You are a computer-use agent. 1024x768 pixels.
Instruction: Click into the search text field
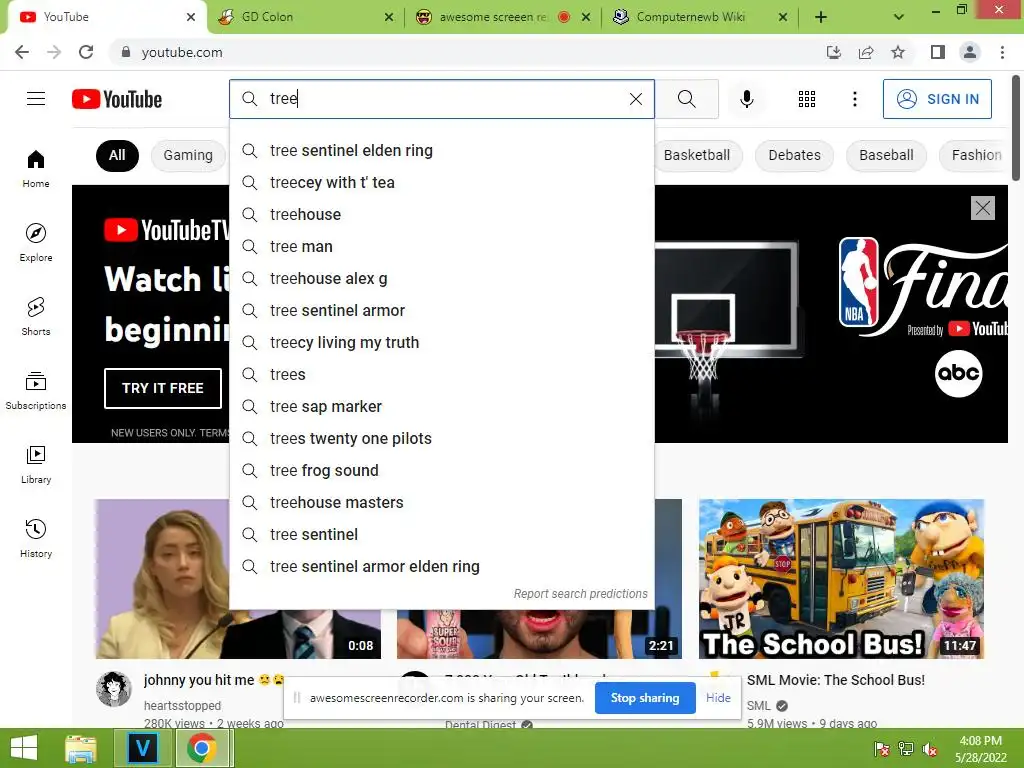pos(444,99)
